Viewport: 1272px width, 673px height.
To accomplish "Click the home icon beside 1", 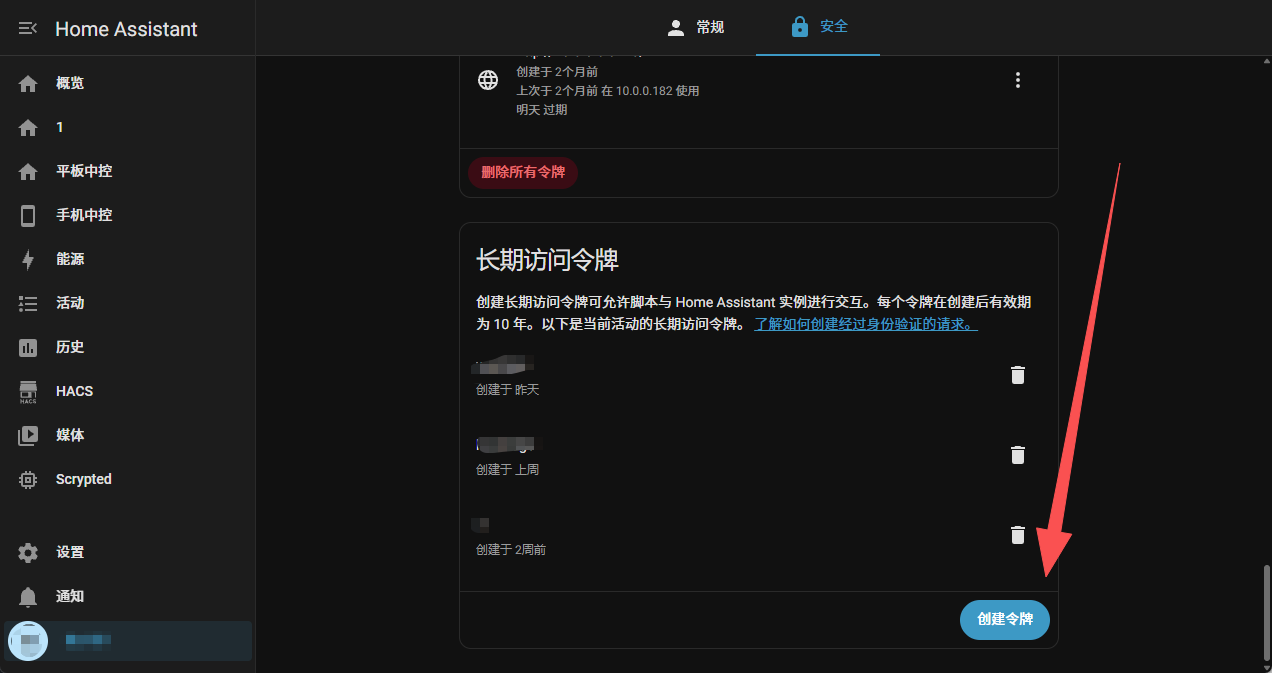I will pyautogui.click(x=28, y=128).
